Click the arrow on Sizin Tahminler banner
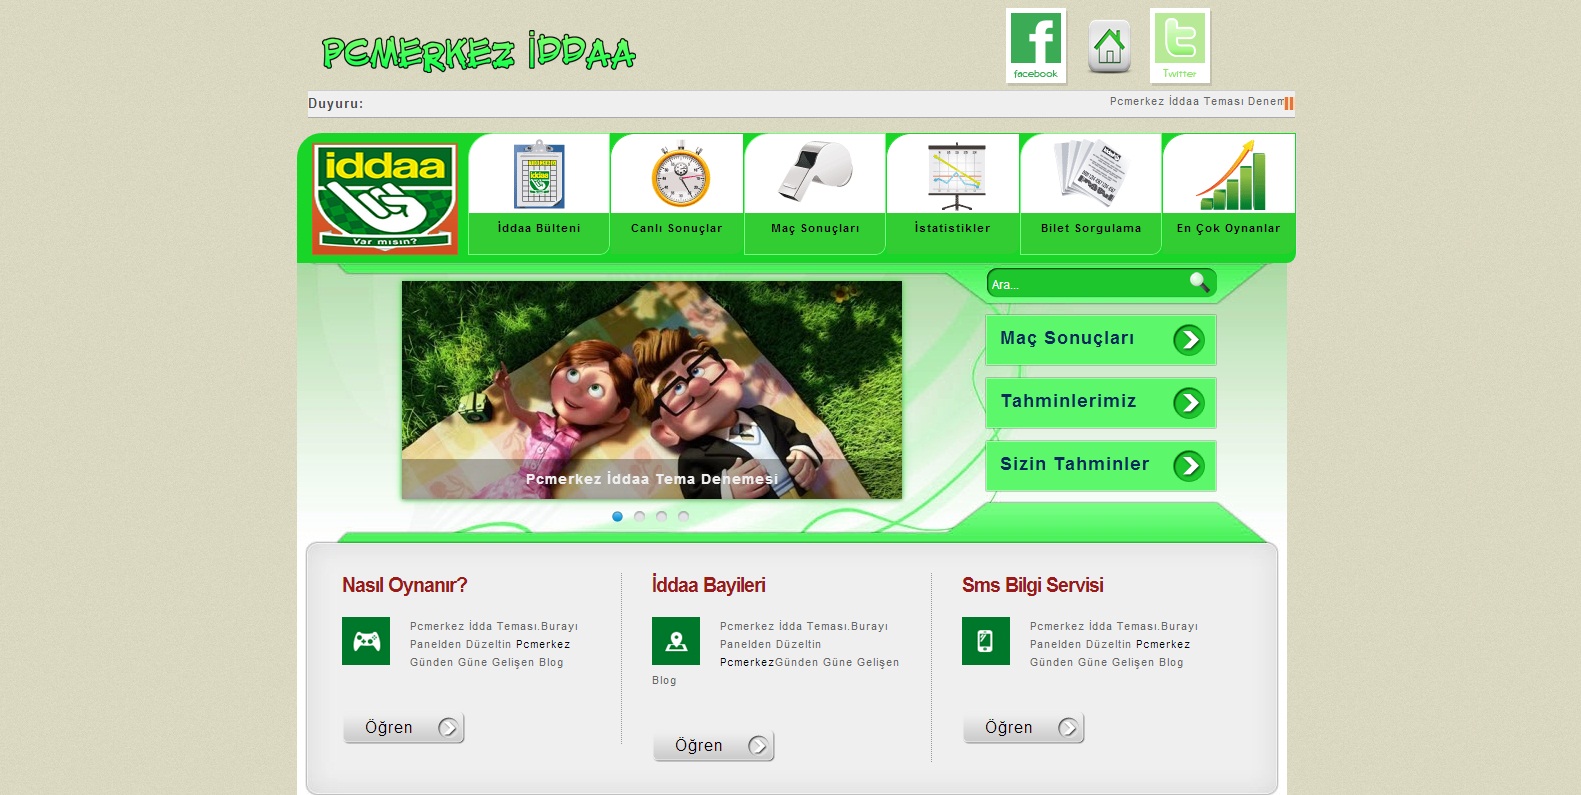Image resolution: width=1581 pixels, height=795 pixels. [1189, 466]
